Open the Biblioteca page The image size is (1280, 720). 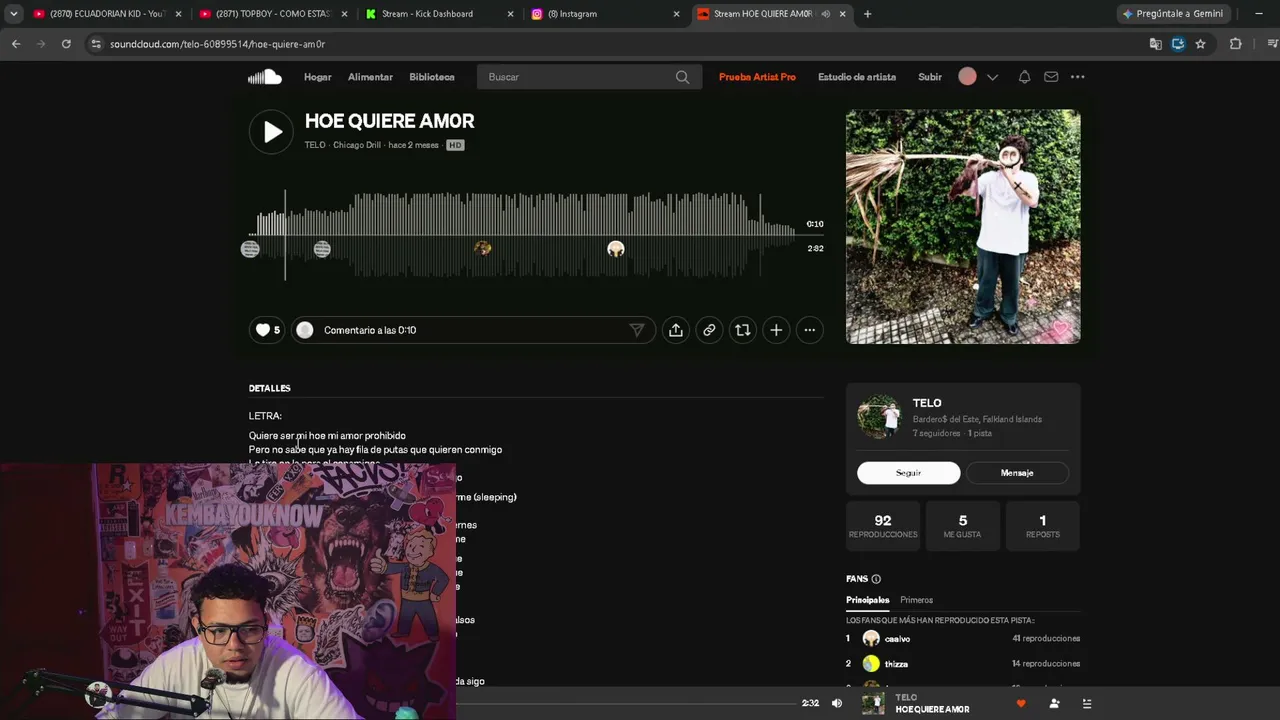432,77
